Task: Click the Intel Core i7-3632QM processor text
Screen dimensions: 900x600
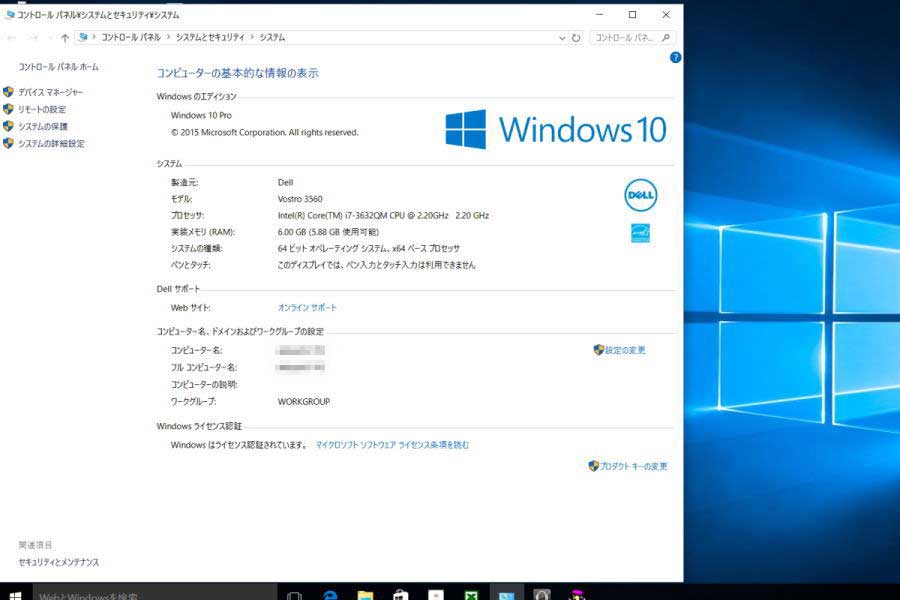Action: [x=383, y=215]
